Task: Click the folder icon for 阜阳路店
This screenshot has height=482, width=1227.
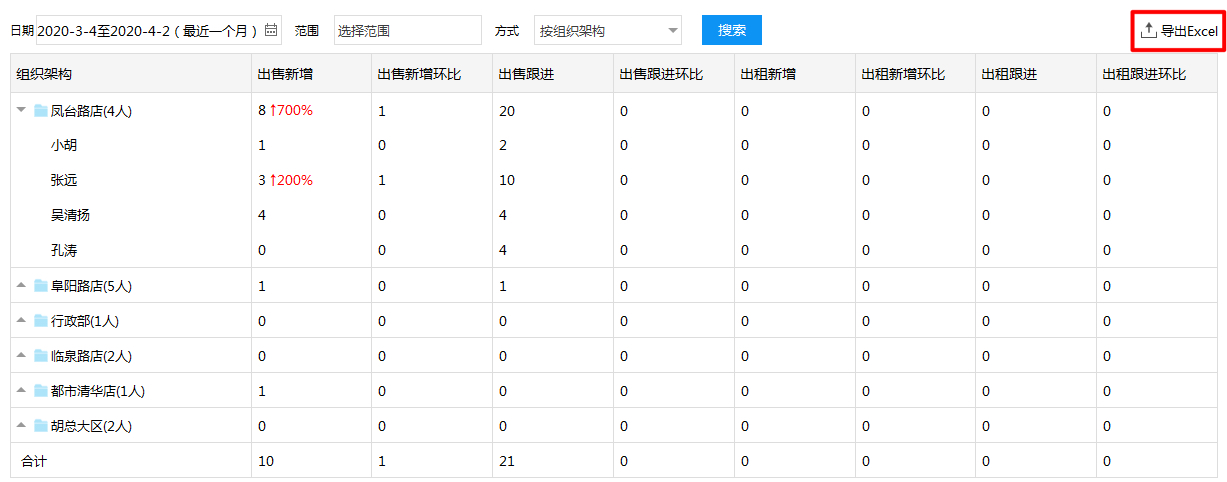Action: tap(41, 286)
